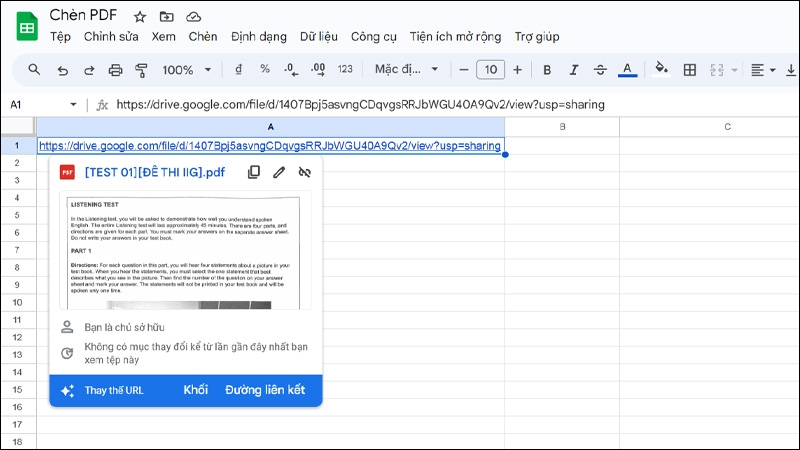Screen dimensions: 800x450
Task: Click the merge cells icon
Action: click(x=717, y=70)
